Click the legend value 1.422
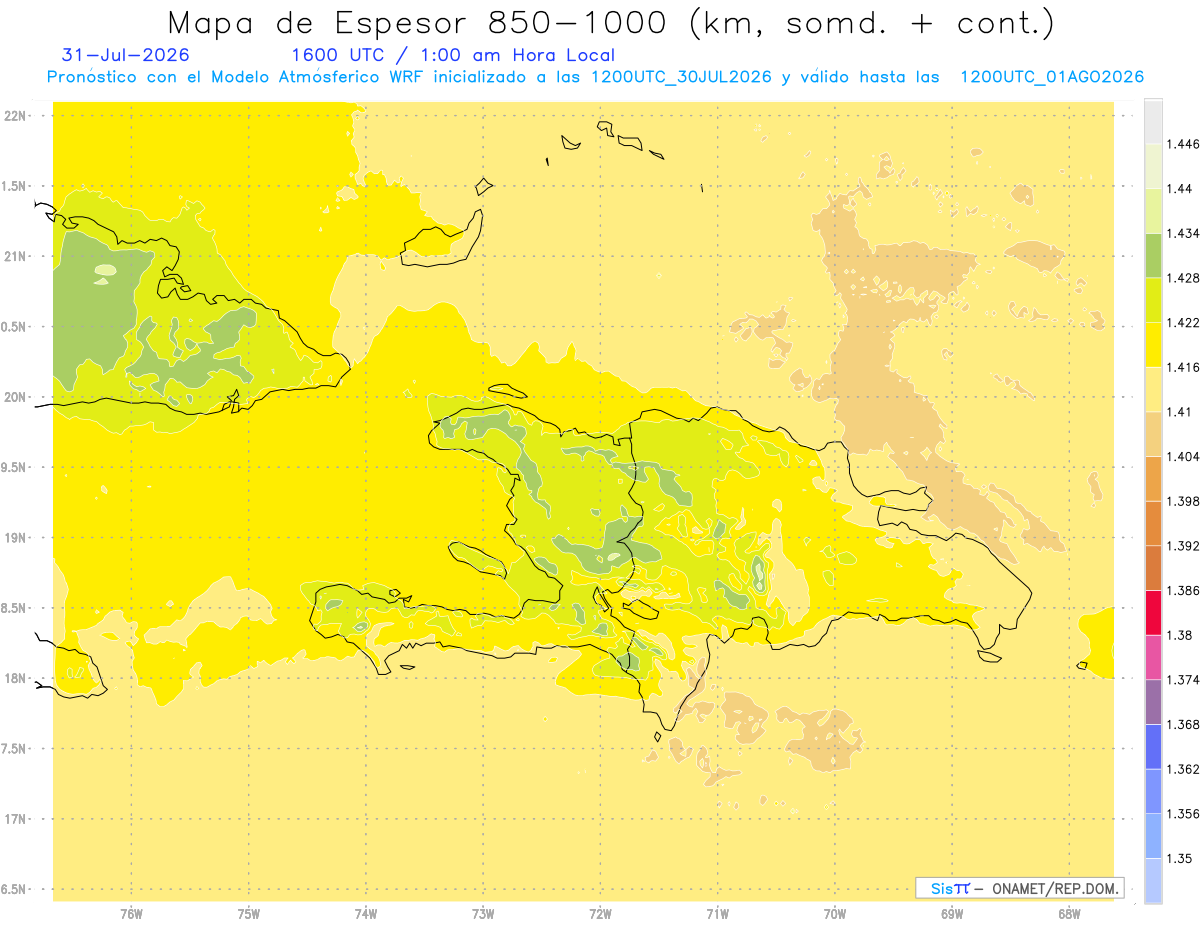 coord(1183,323)
